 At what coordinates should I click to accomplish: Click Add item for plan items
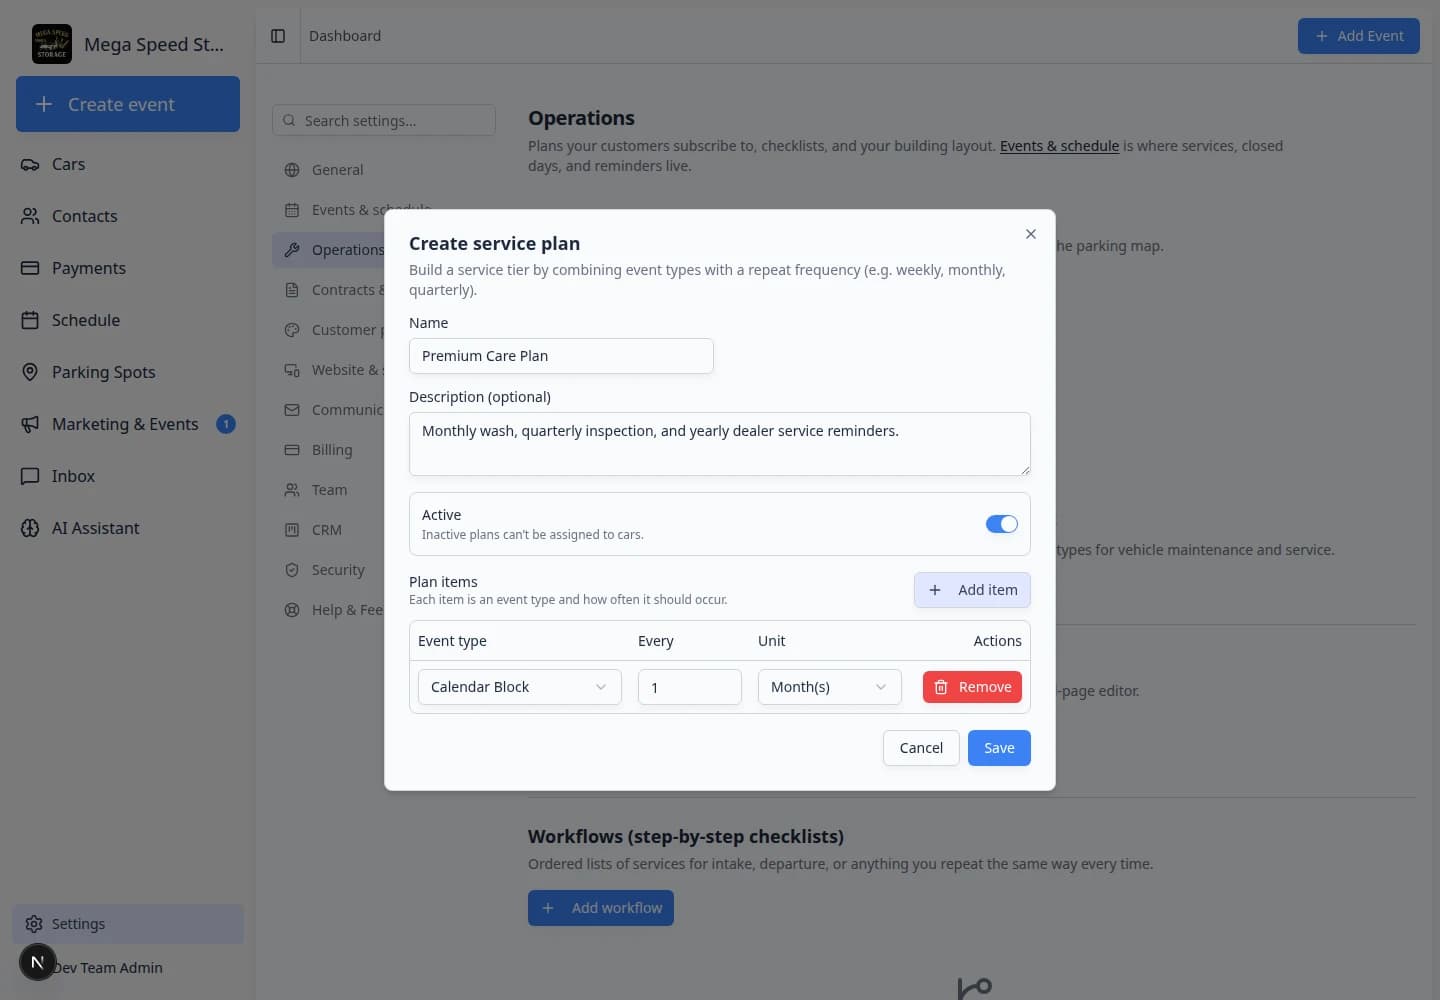[x=972, y=590]
